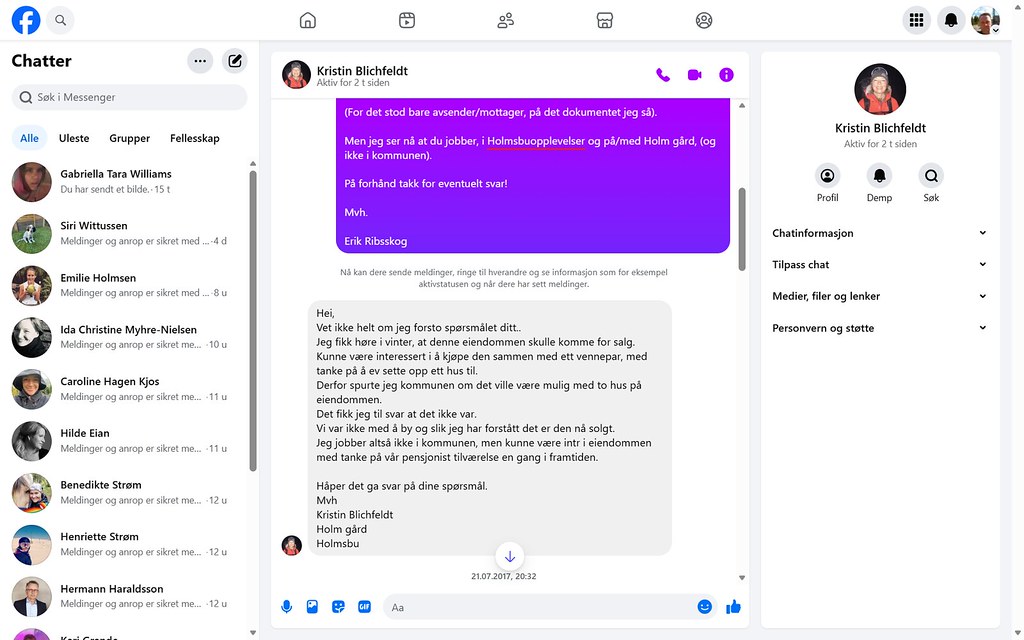Select the Fellesskap tab

click(x=195, y=138)
